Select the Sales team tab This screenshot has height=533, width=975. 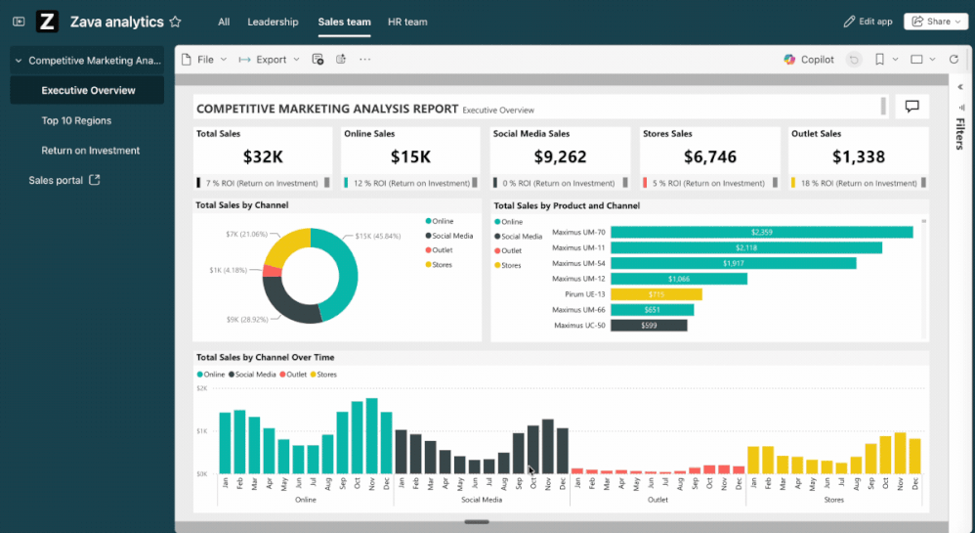click(344, 22)
